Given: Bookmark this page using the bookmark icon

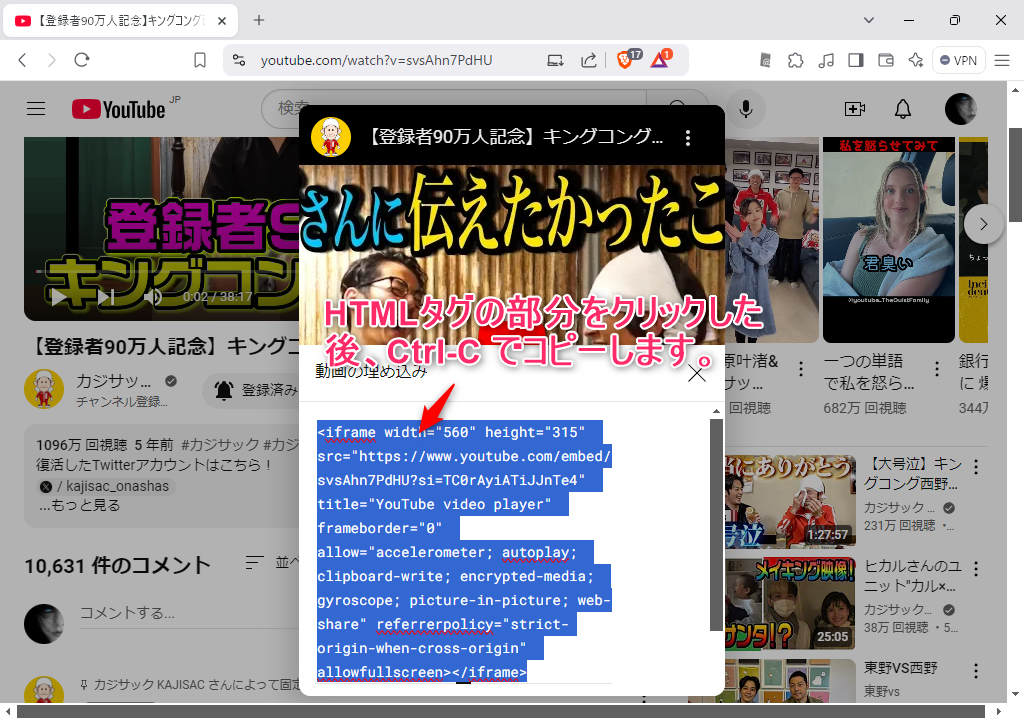Looking at the screenshot, I should pyautogui.click(x=200, y=60).
